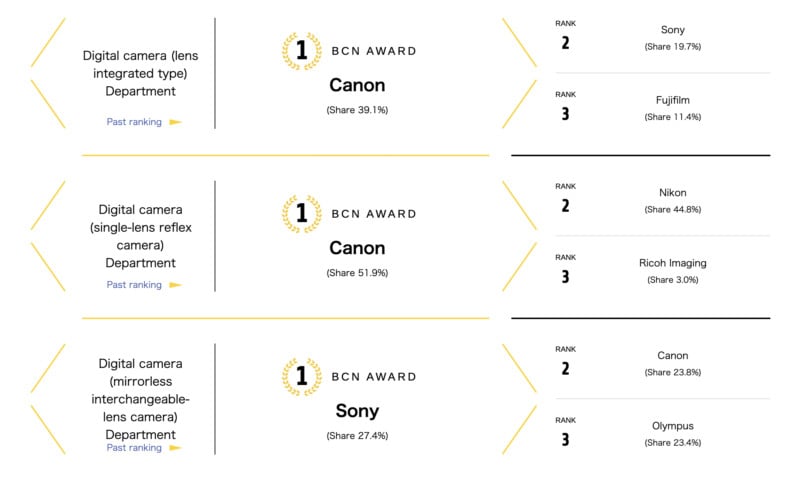
Task: Click the Ricoh Imaging rank 3 entry
Action: coord(673,264)
